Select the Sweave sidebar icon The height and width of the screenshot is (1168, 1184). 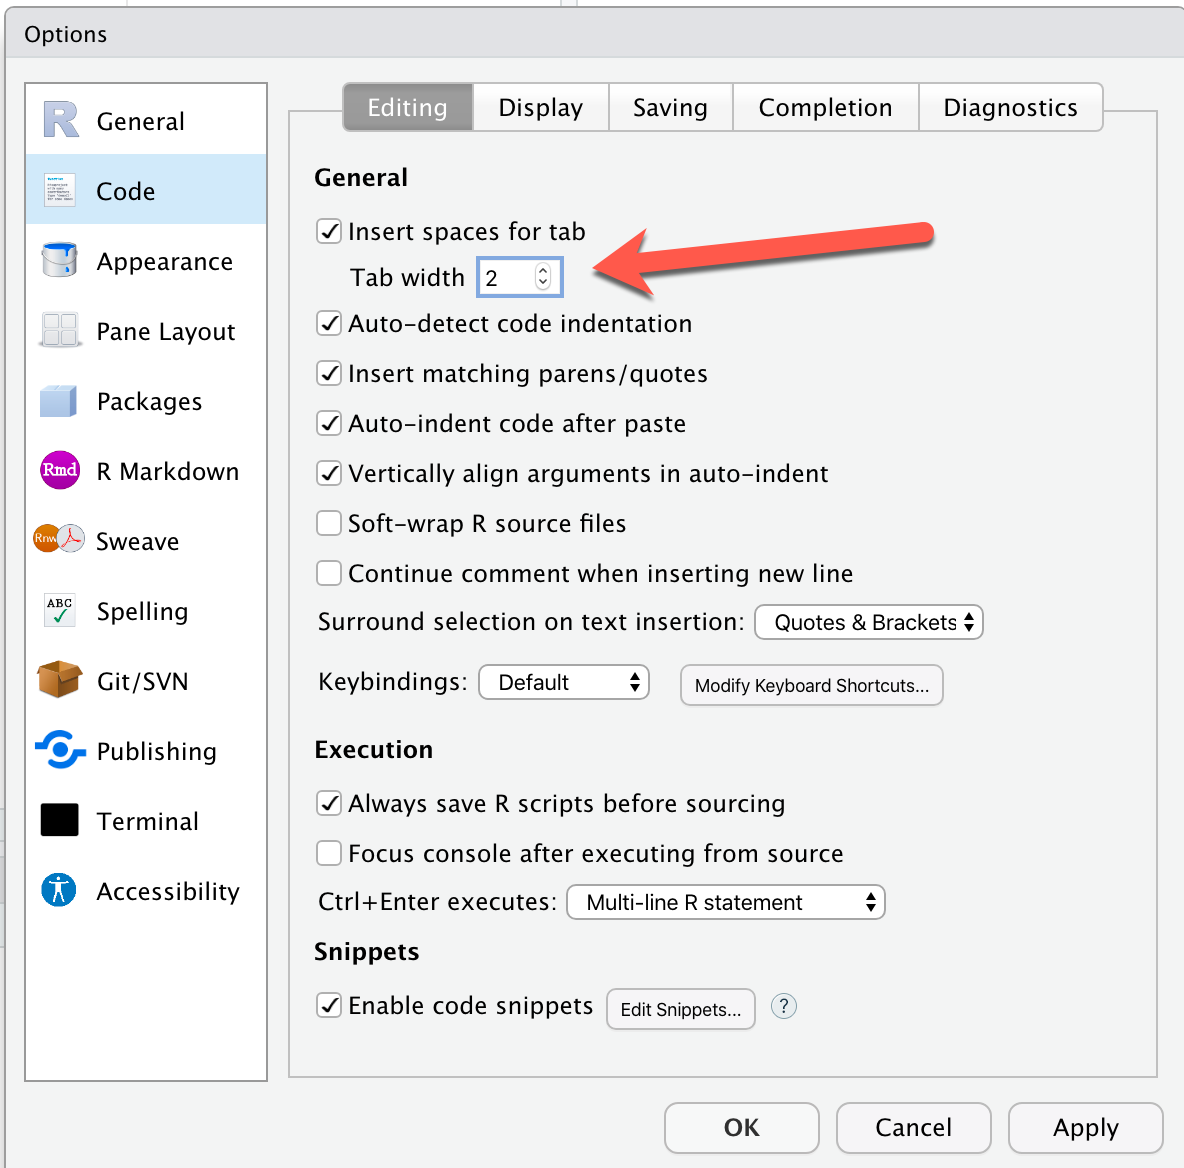pos(57,540)
